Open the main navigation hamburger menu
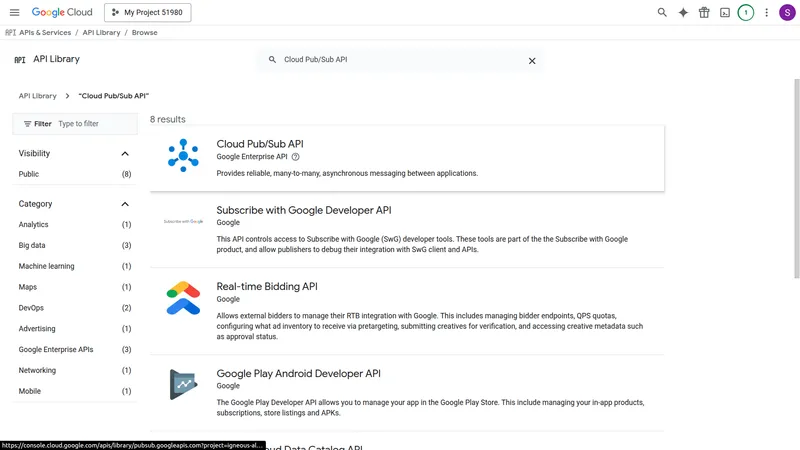 pyautogui.click(x=14, y=12)
